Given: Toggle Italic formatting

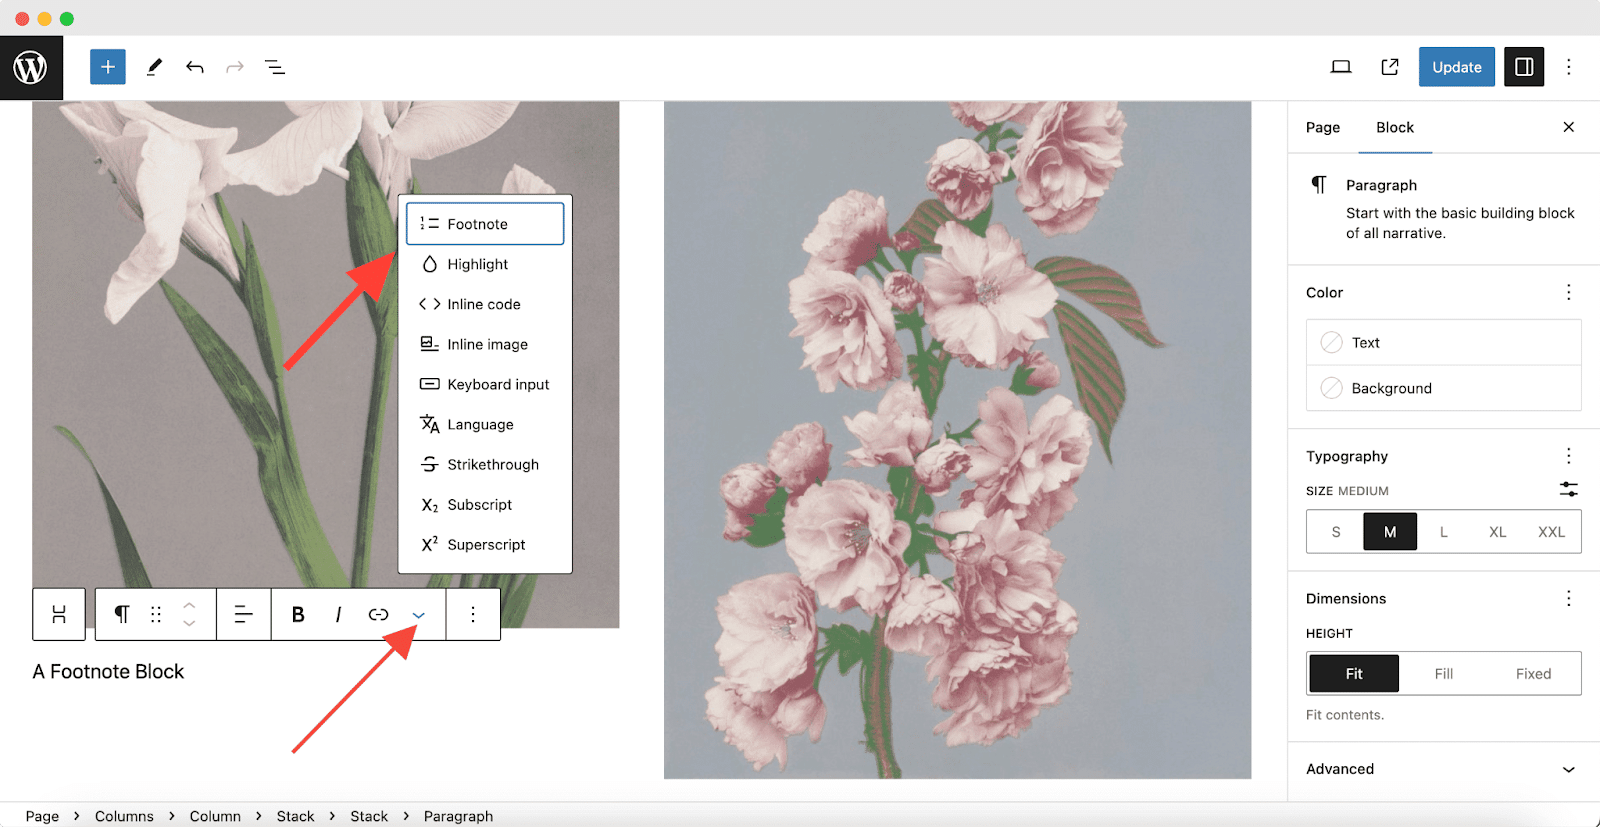Looking at the screenshot, I should (x=338, y=614).
